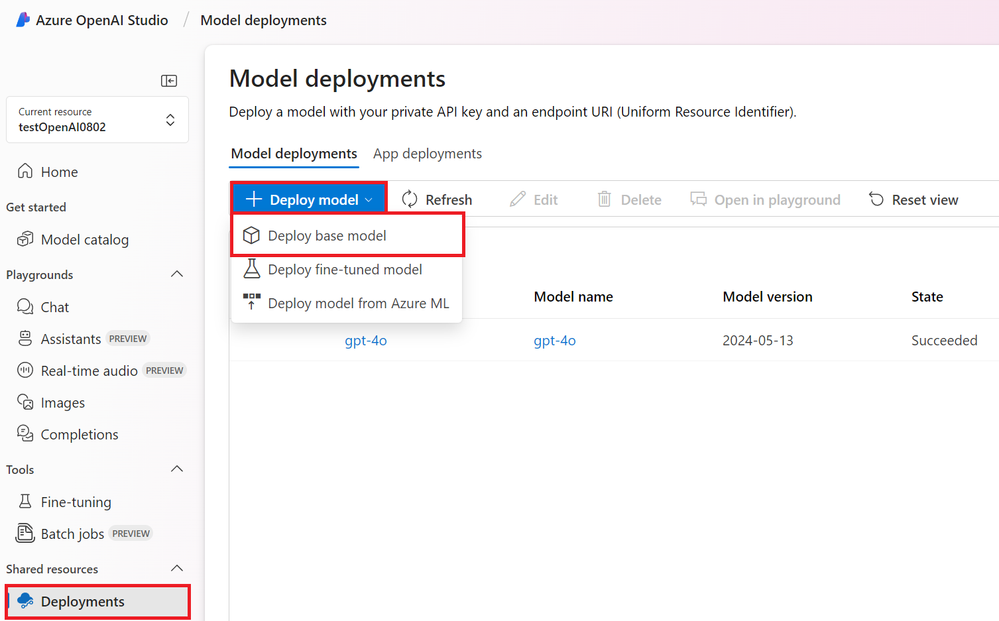
Task: Choose Deploy model from Azure ML
Action: [x=347, y=303]
